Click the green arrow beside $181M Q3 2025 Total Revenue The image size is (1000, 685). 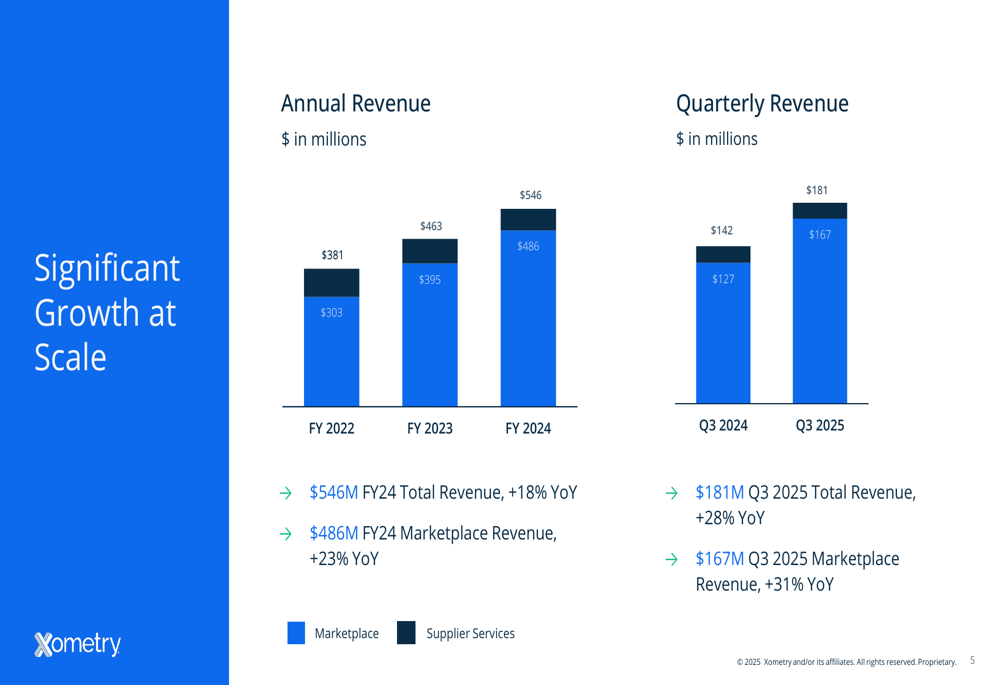click(672, 493)
